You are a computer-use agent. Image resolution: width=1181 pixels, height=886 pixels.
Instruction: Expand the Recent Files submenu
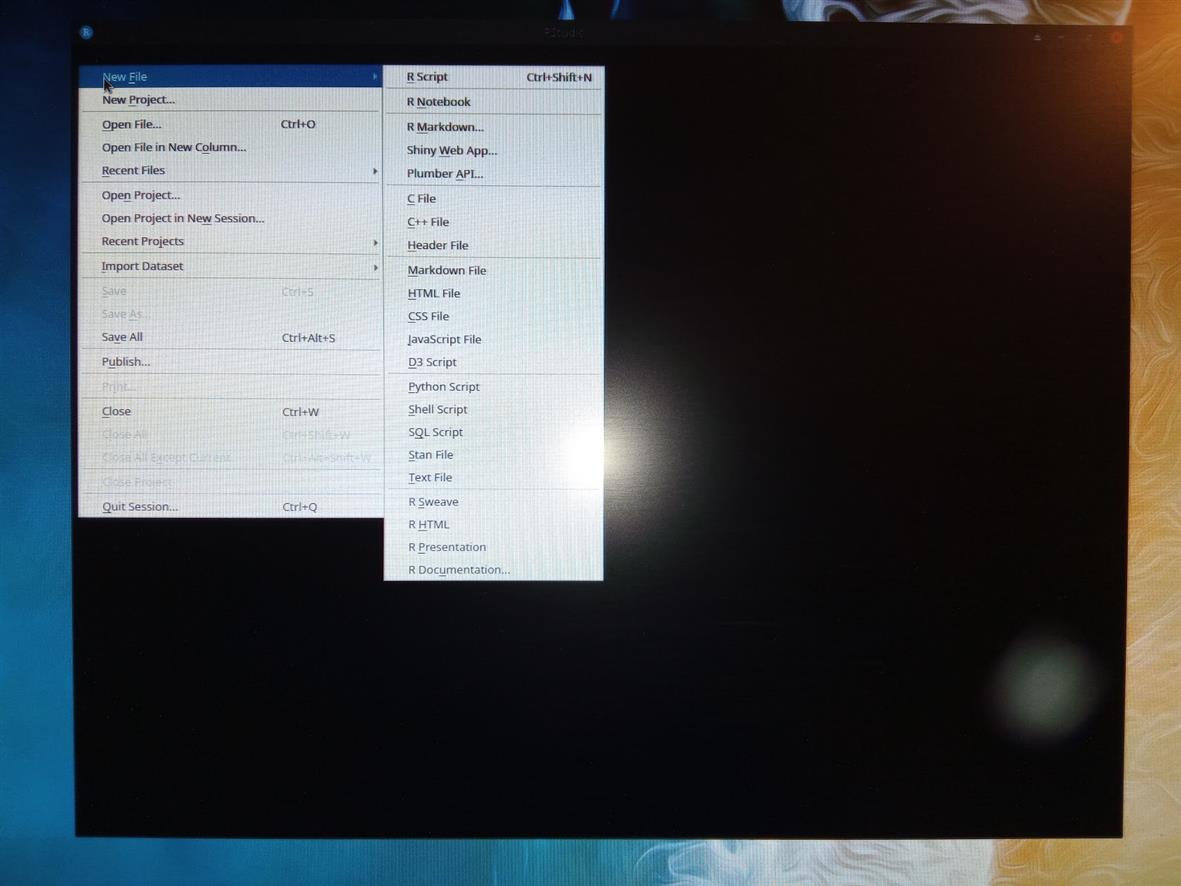click(x=134, y=170)
